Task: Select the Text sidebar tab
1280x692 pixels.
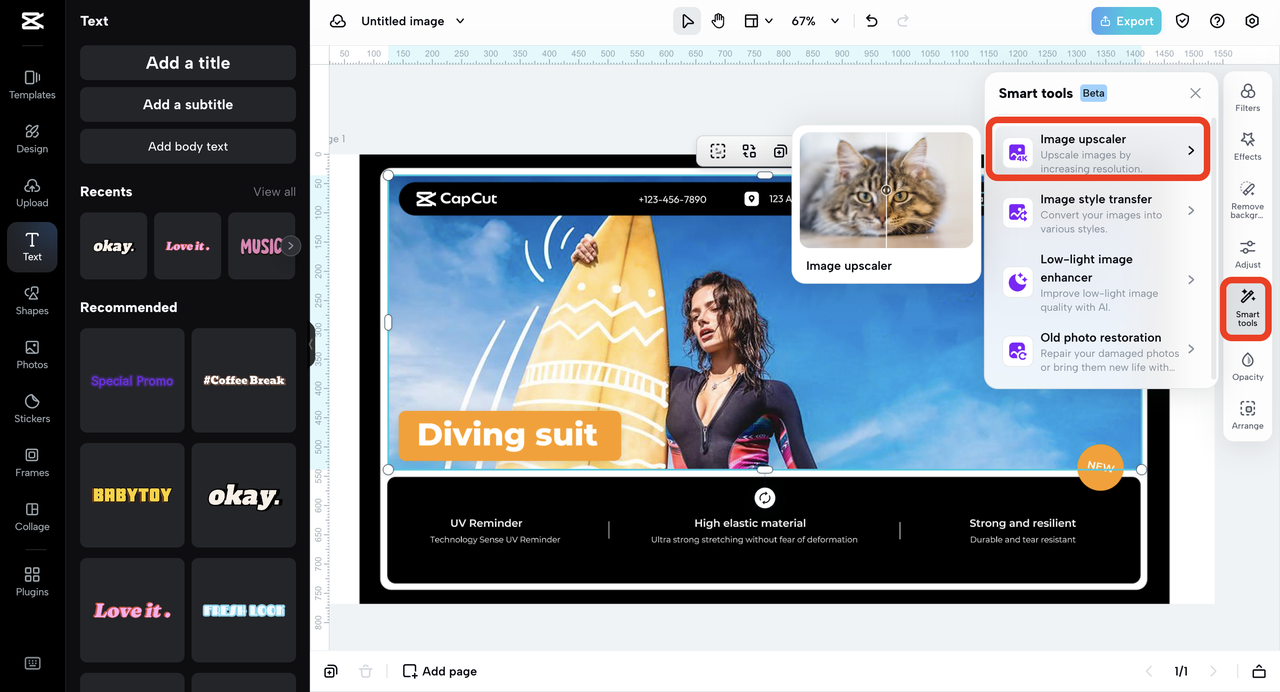Action: point(32,247)
